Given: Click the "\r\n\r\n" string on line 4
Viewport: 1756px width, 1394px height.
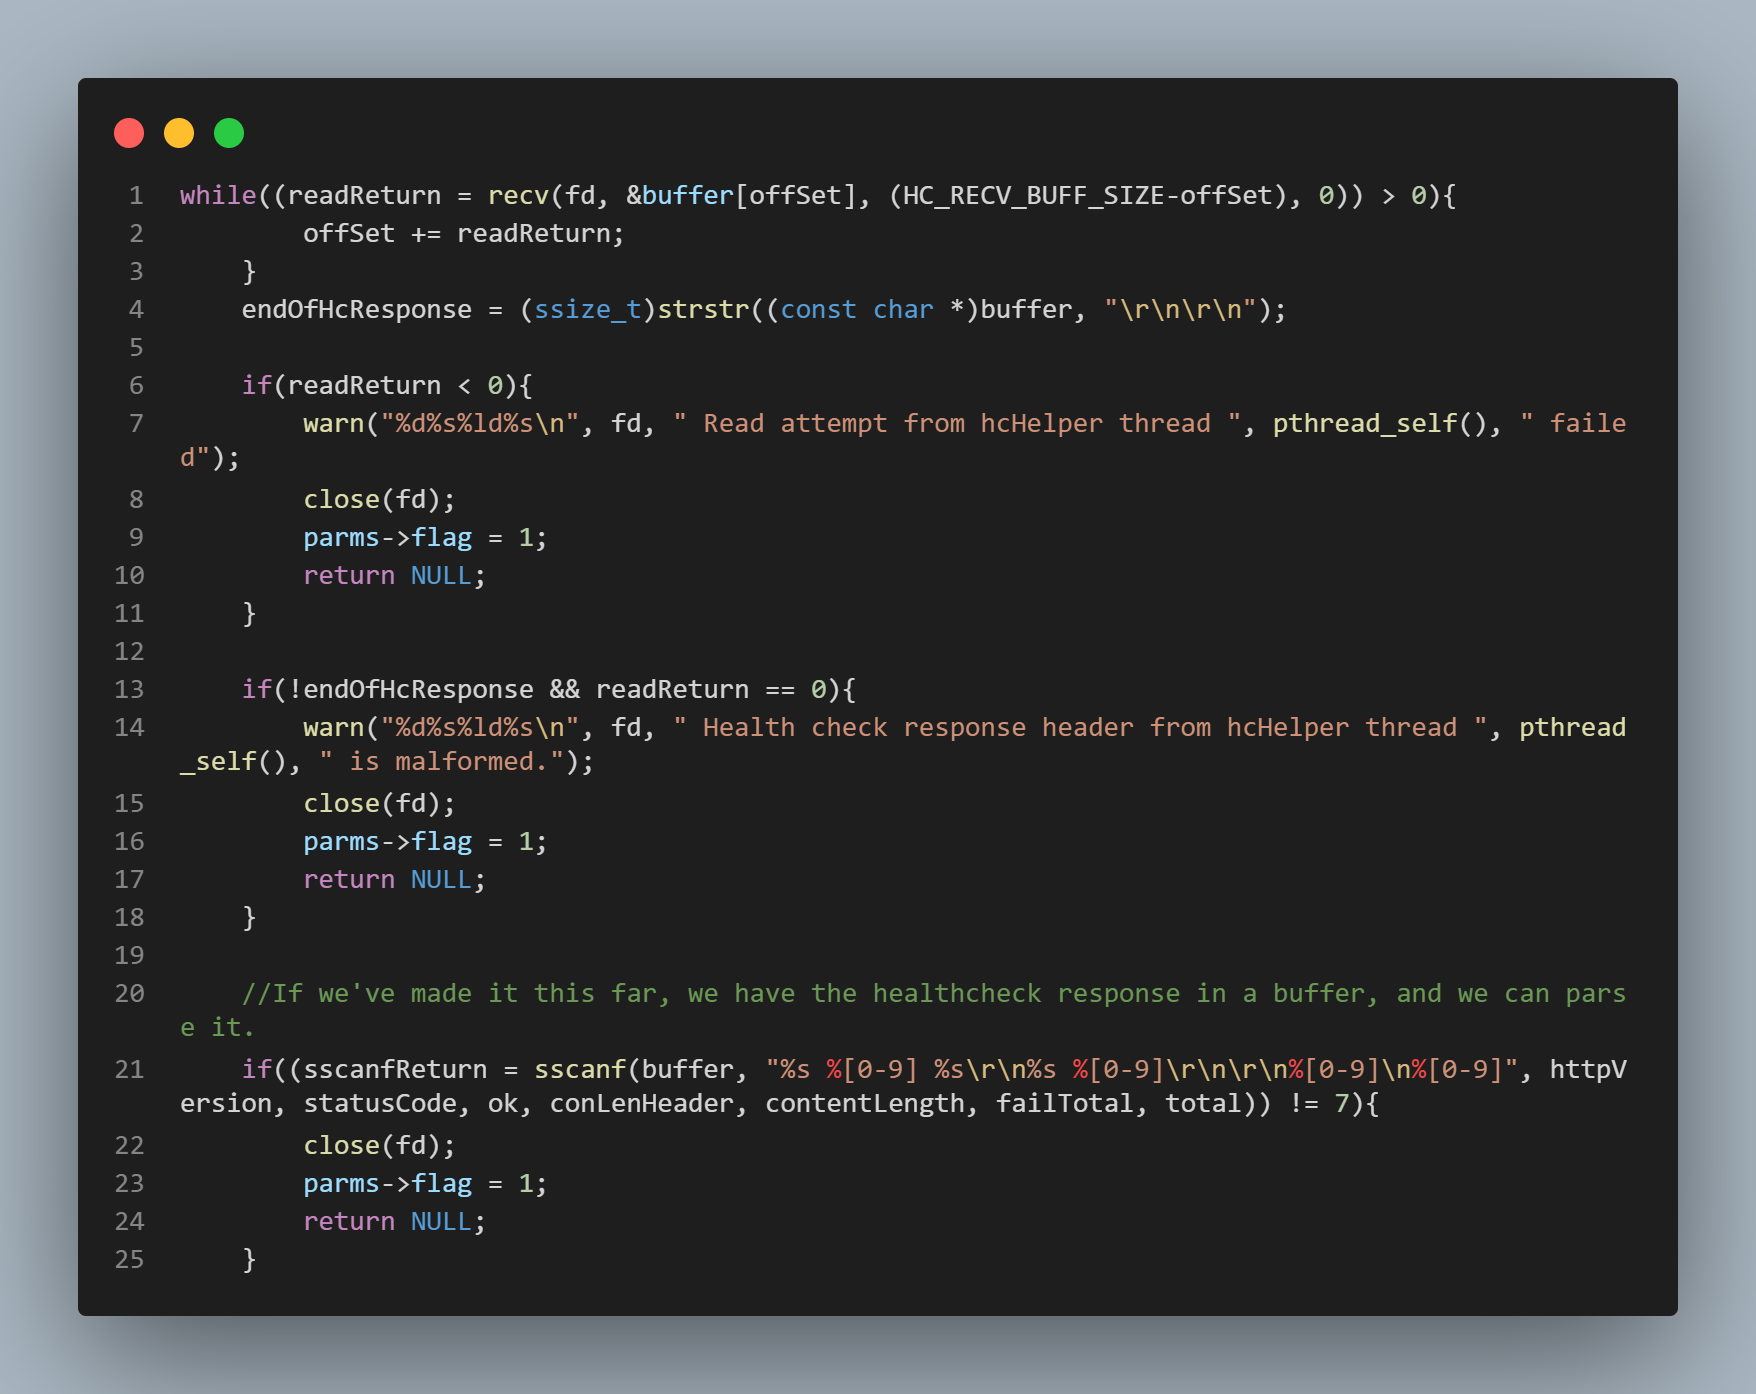Looking at the screenshot, I should click(1180, 309).
